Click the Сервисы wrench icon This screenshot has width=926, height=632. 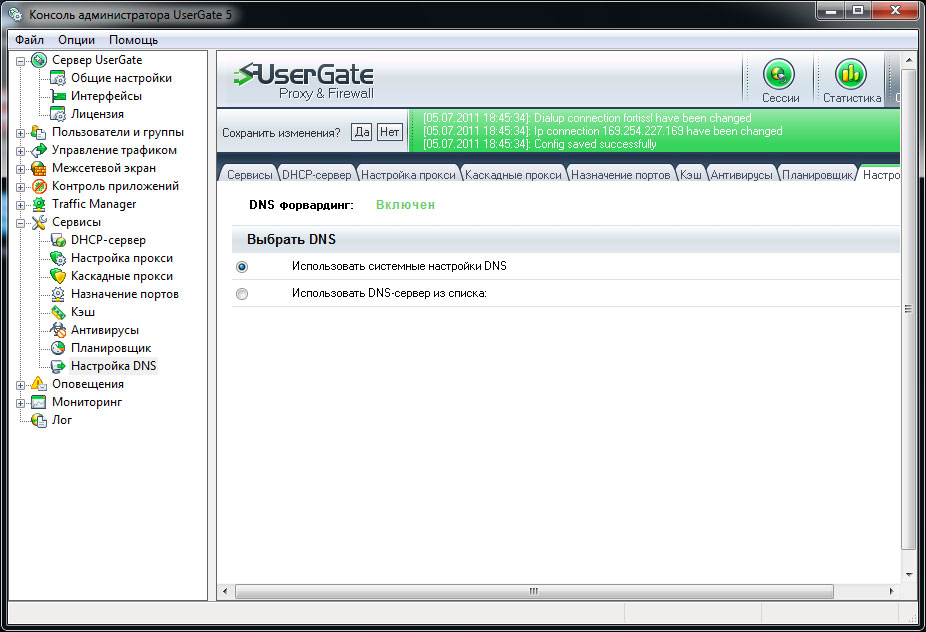38,222
